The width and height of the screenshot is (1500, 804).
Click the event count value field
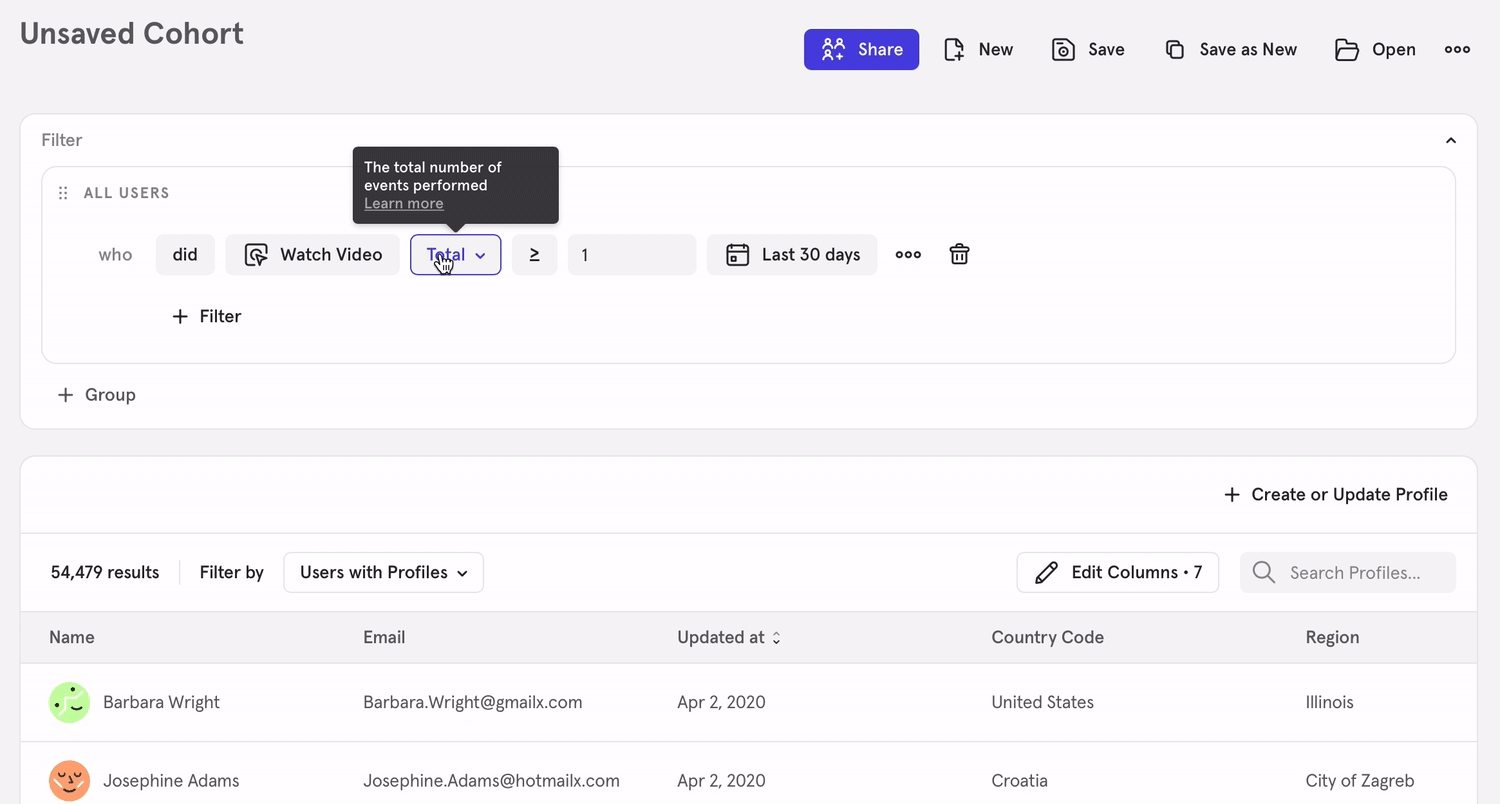(x=631, y=255)
